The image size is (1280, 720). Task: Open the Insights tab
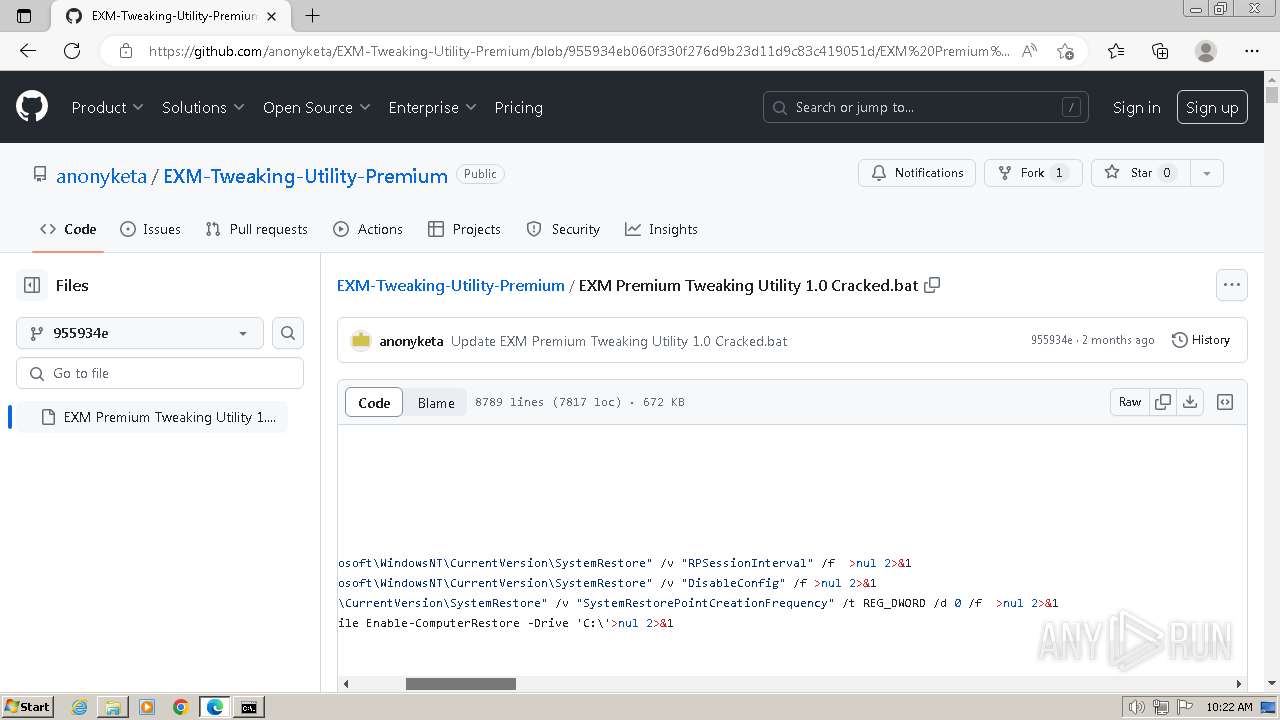661,229
